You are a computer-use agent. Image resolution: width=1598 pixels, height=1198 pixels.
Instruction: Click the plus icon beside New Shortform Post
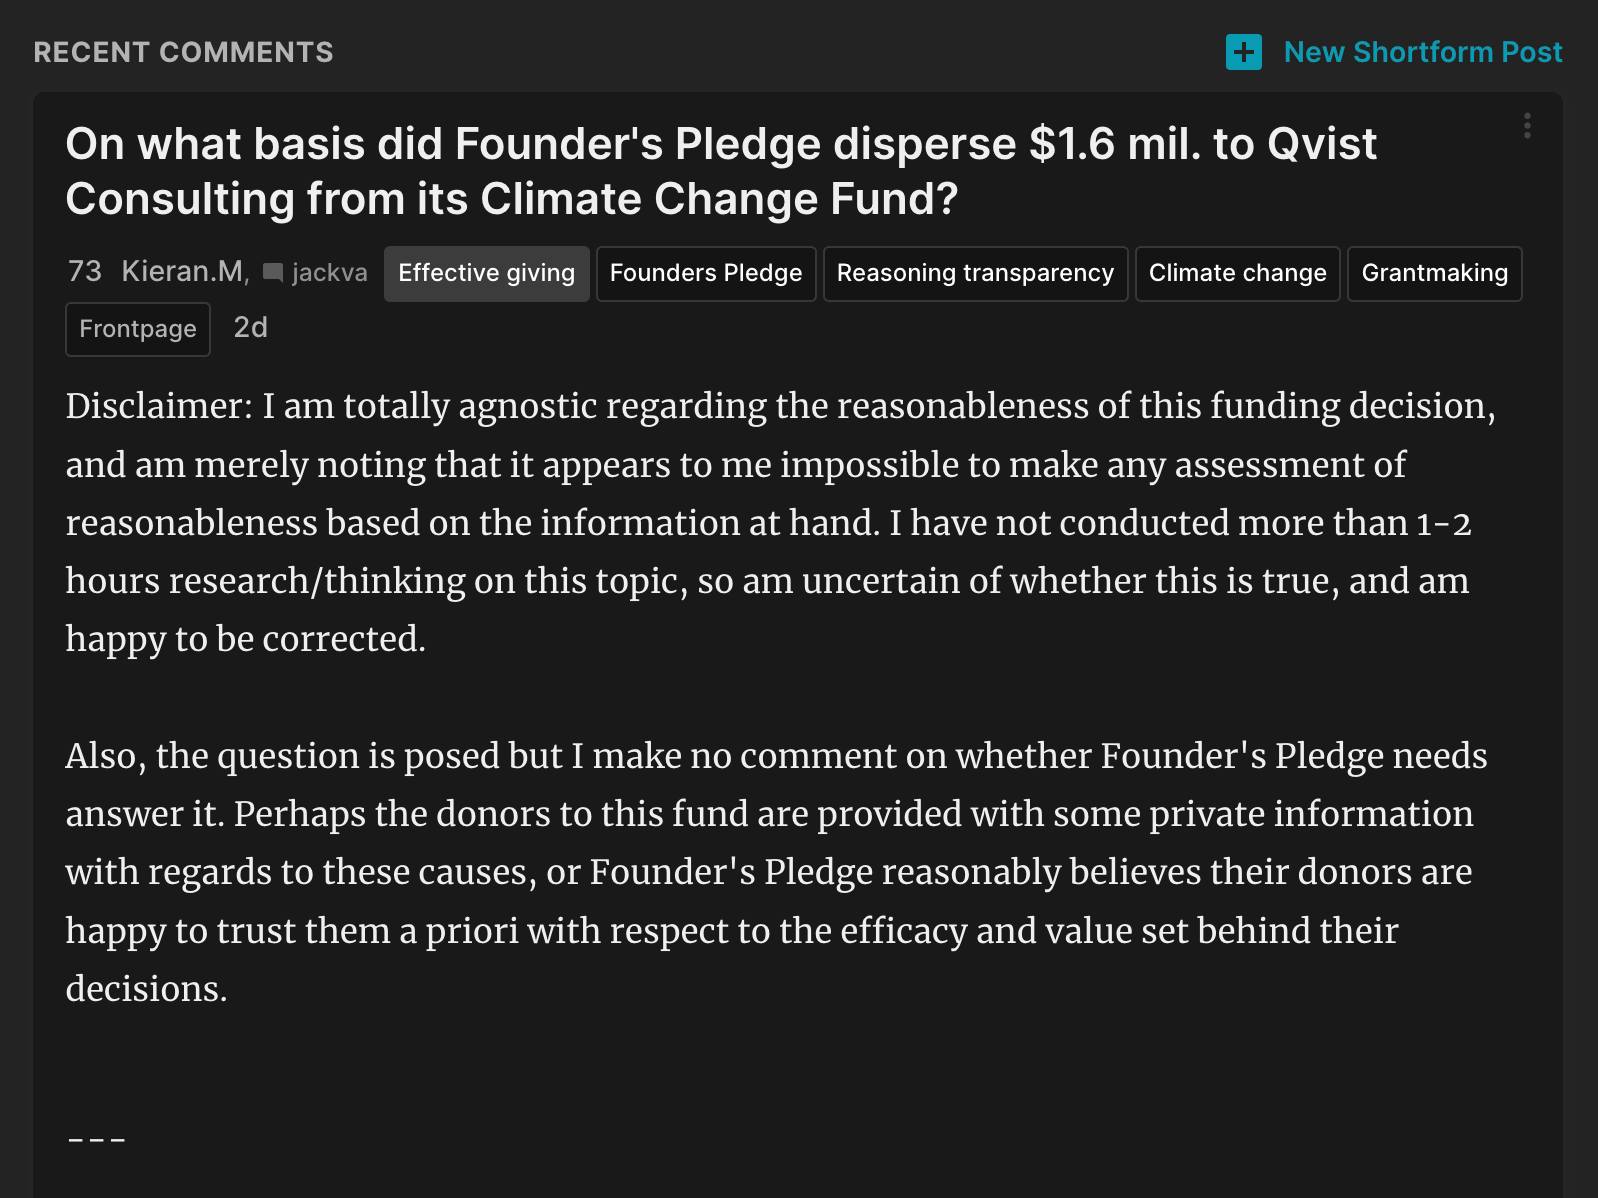click(x=1243, y=52)
